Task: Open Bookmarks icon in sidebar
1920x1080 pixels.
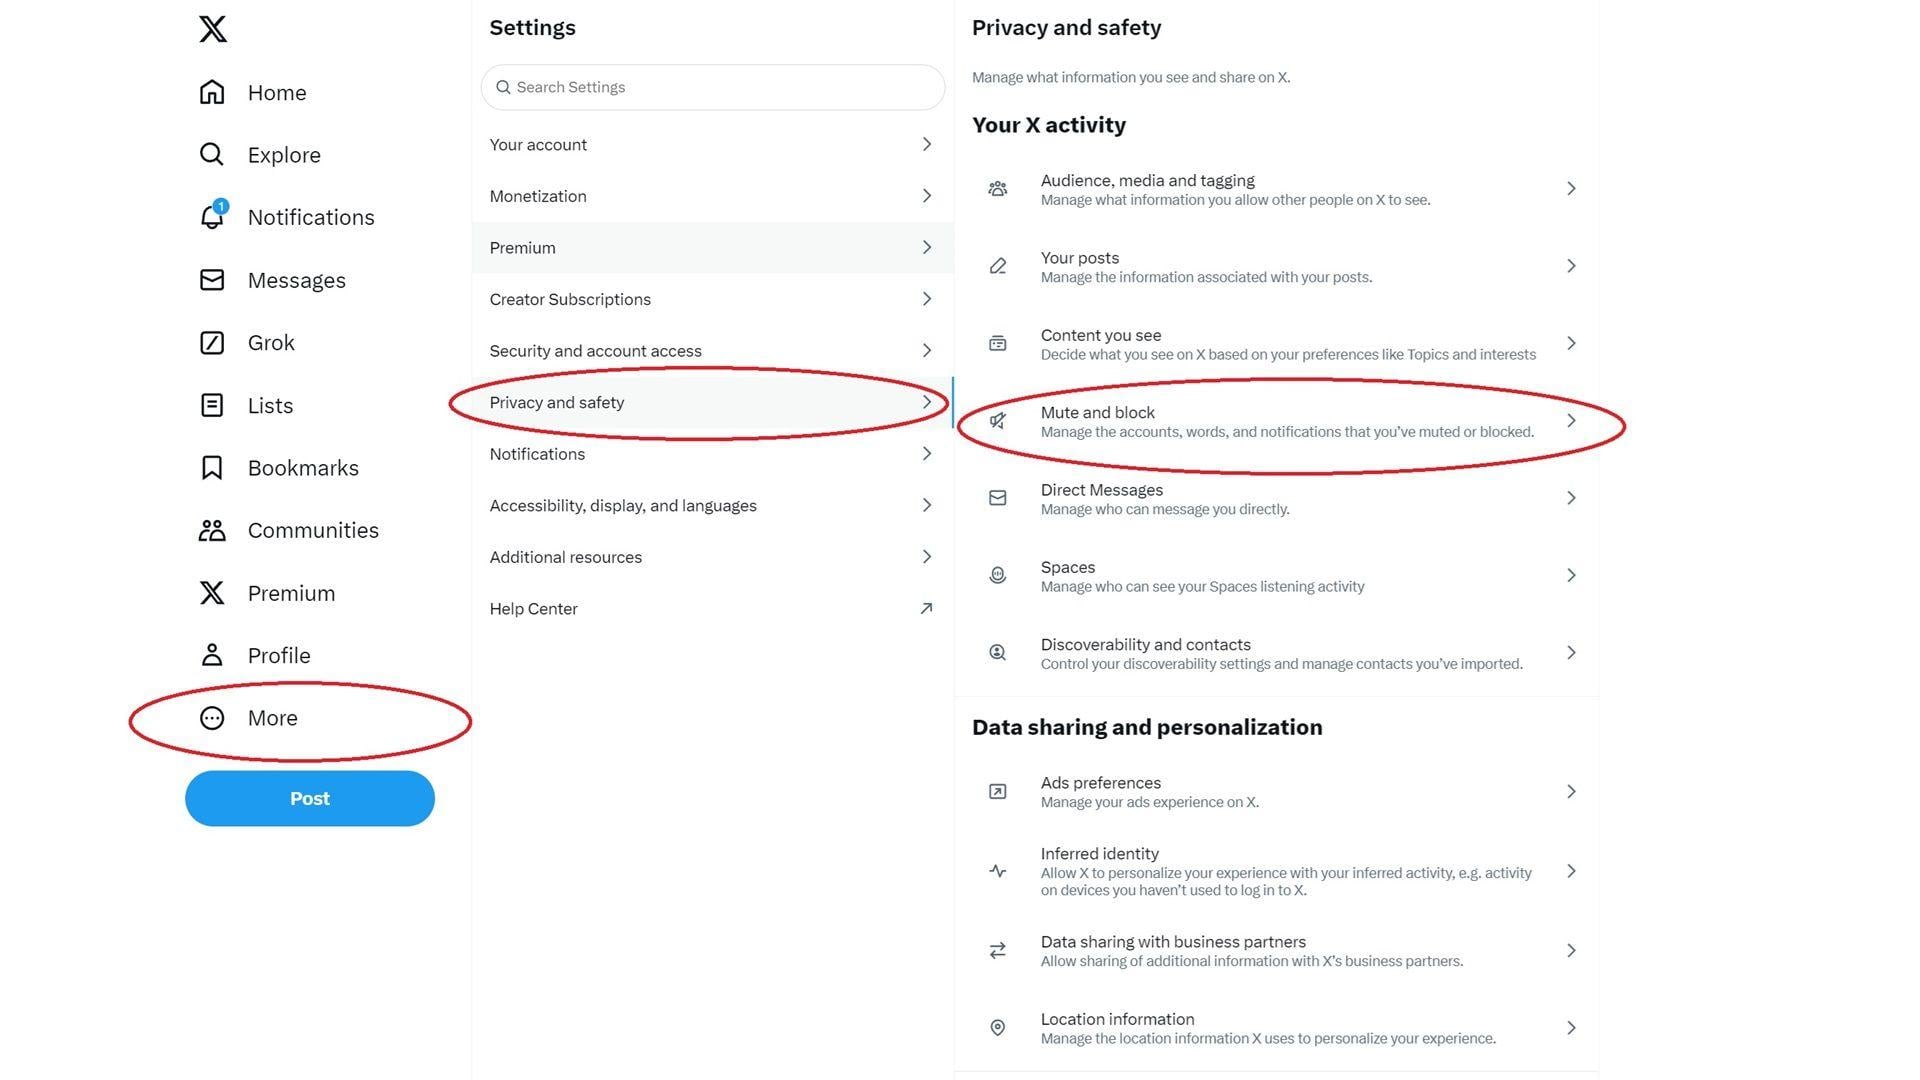Action: (212, 468)
